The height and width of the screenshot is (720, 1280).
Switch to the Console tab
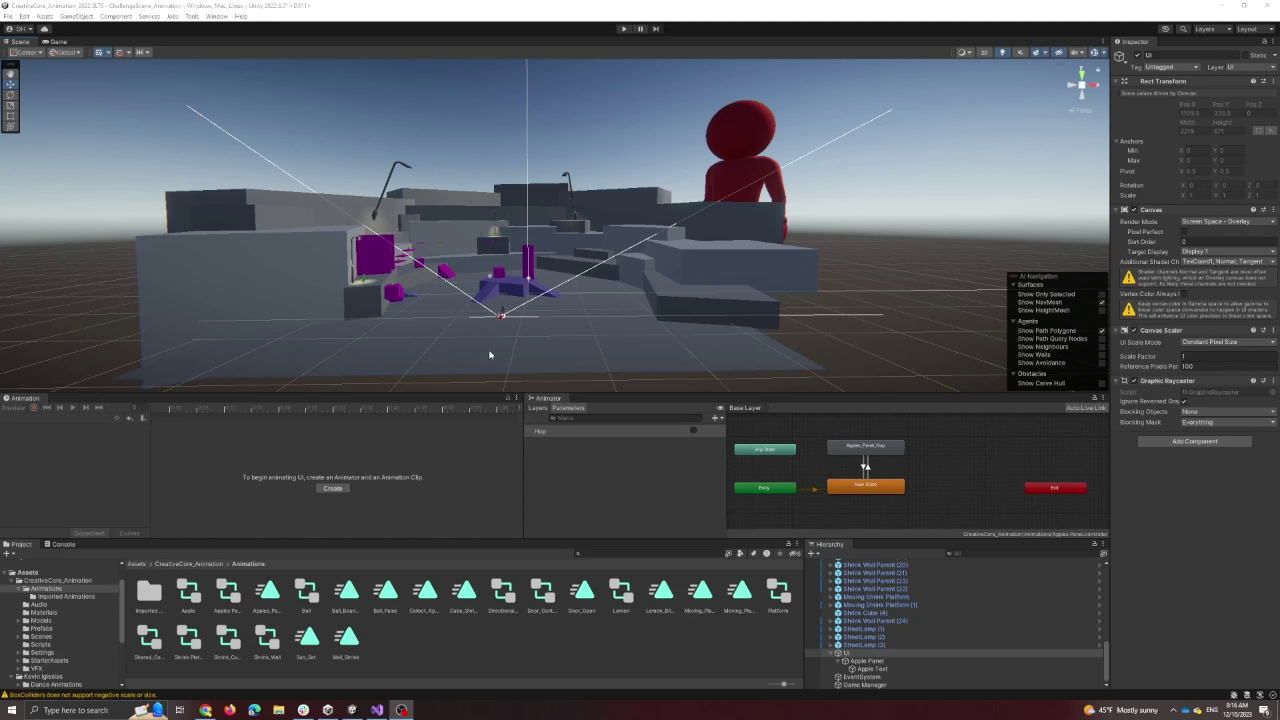[x=62, y=543]
